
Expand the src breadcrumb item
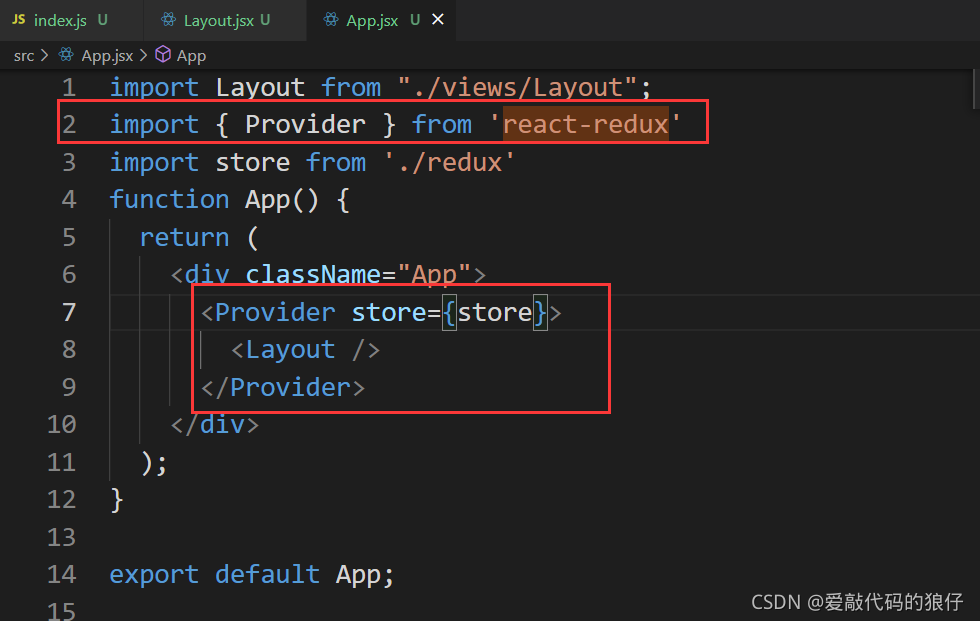[24, 55]
